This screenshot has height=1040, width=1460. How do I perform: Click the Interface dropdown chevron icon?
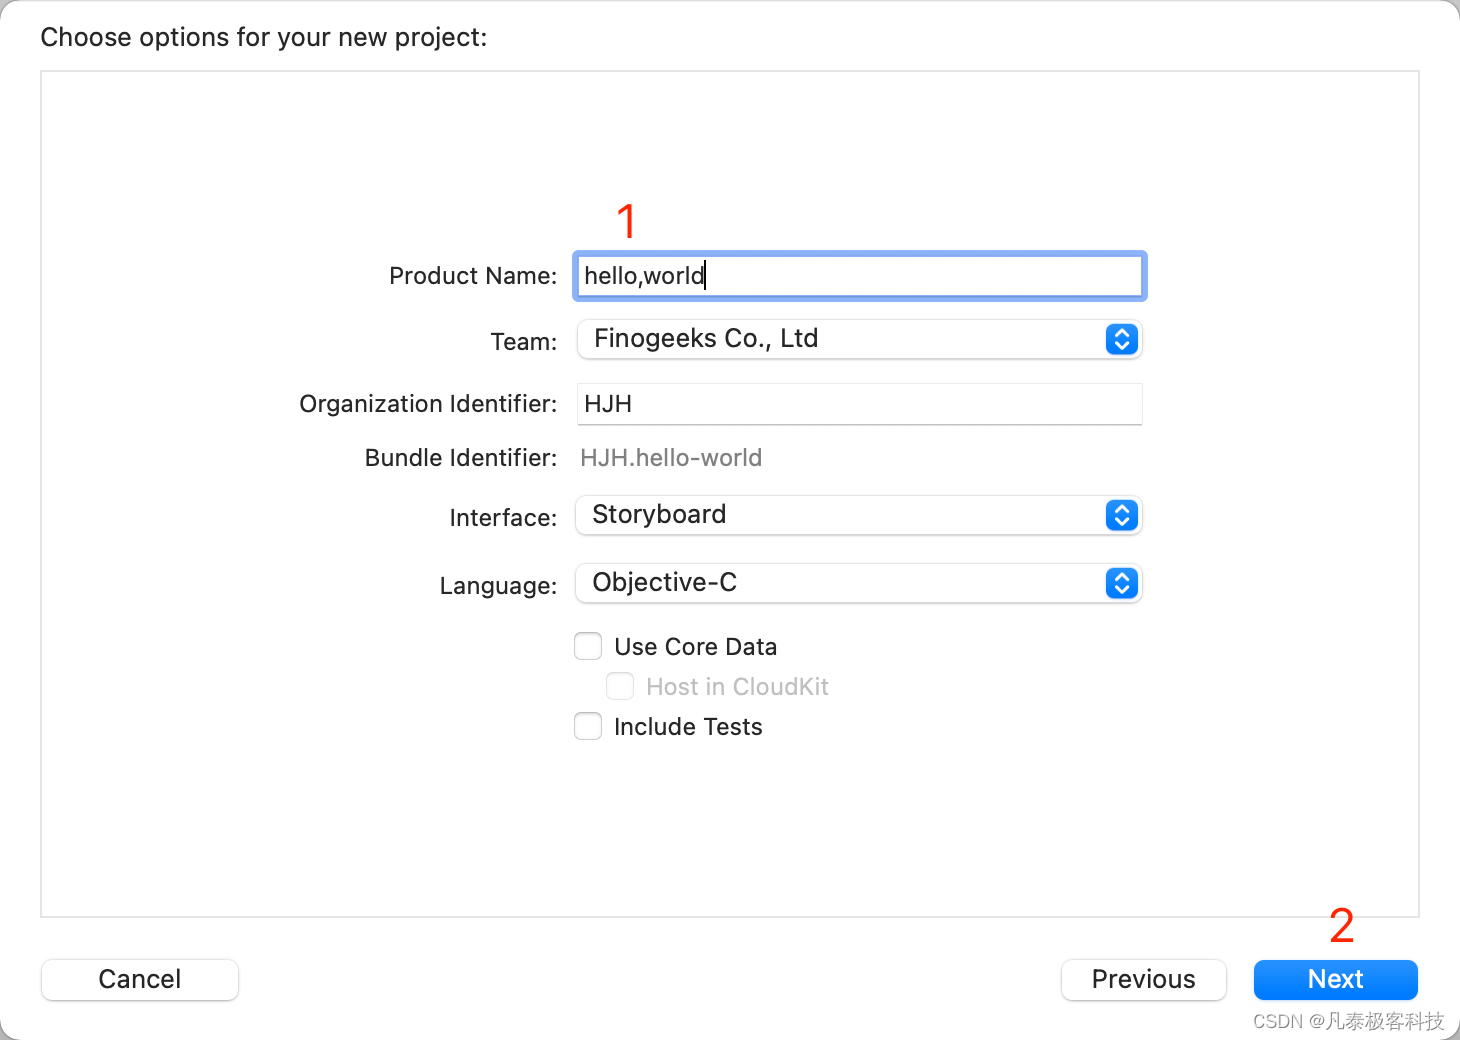[1121, 515]
